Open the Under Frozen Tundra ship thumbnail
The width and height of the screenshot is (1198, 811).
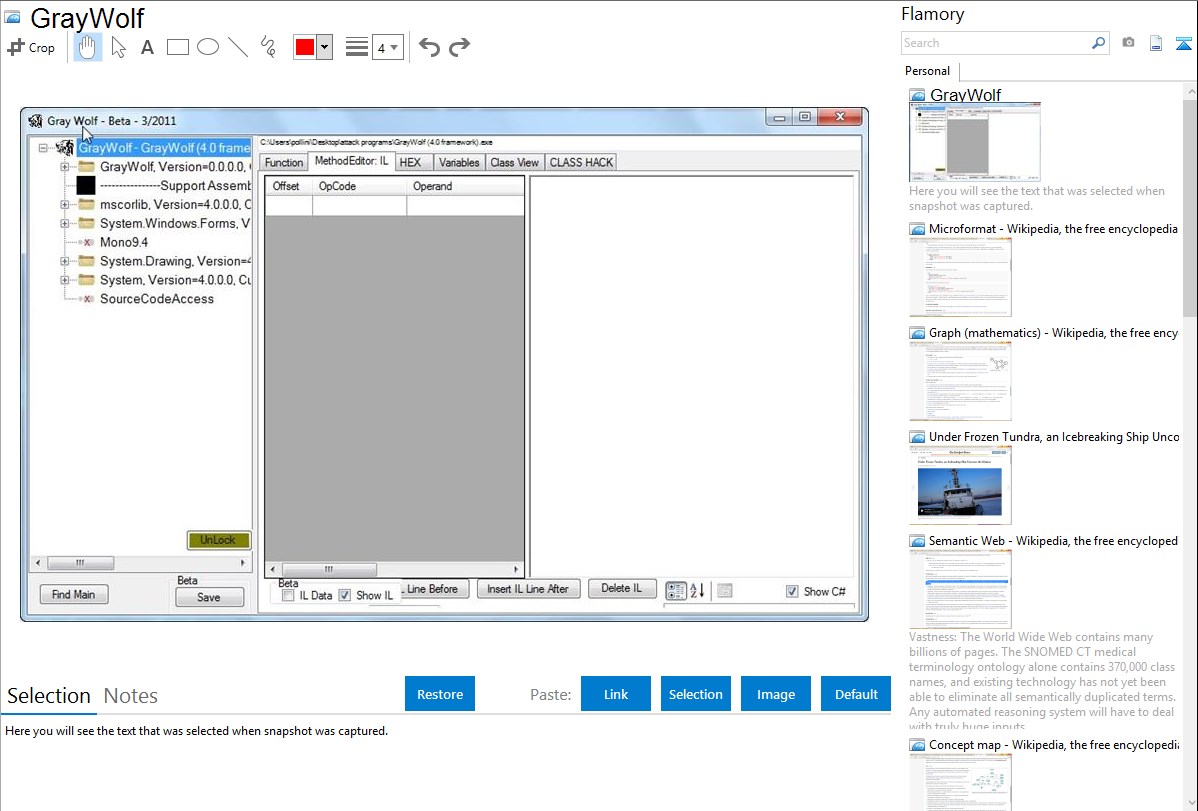click(960, 485)
